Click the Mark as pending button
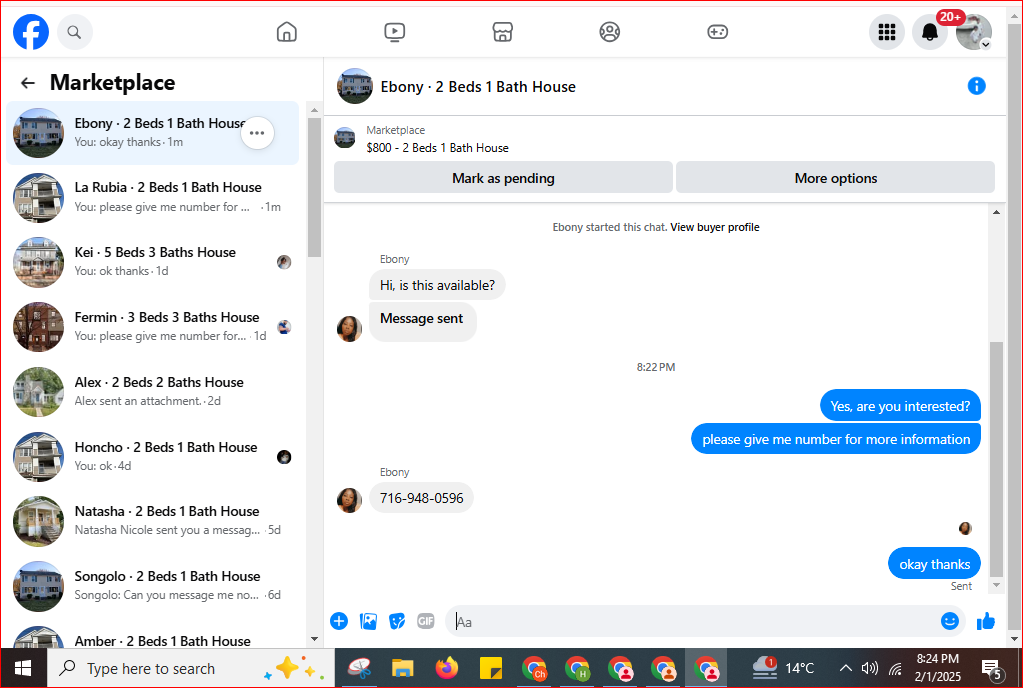This screenshot has height=688, width=1023. [503, 177]
